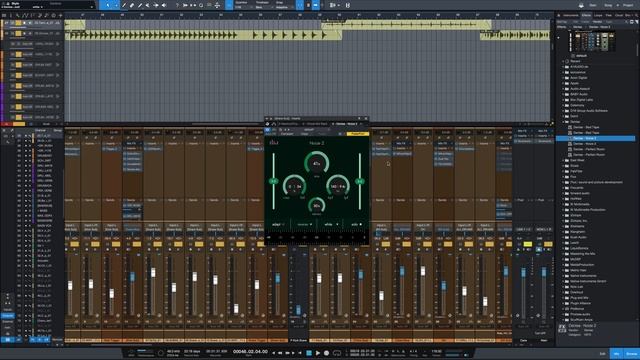Click the Rewind button in transport
The image size is (640, 360).
click(280, 353)
